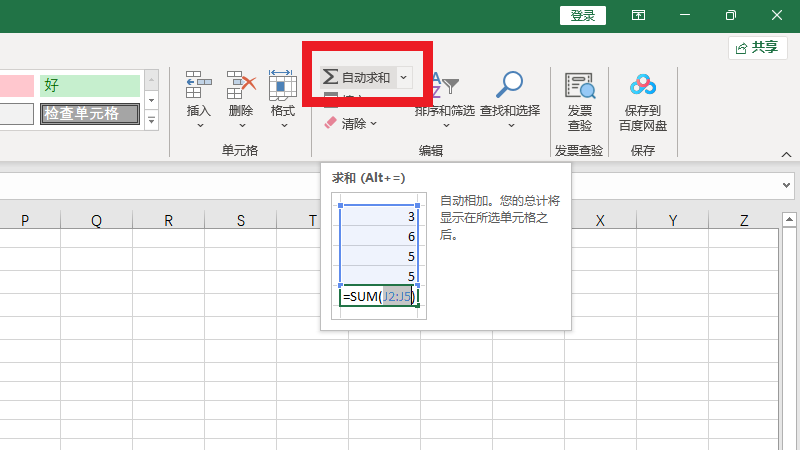Open the 排序和筛选 sort and filter icon
This screenshot has height=450, width=800.
445,86
